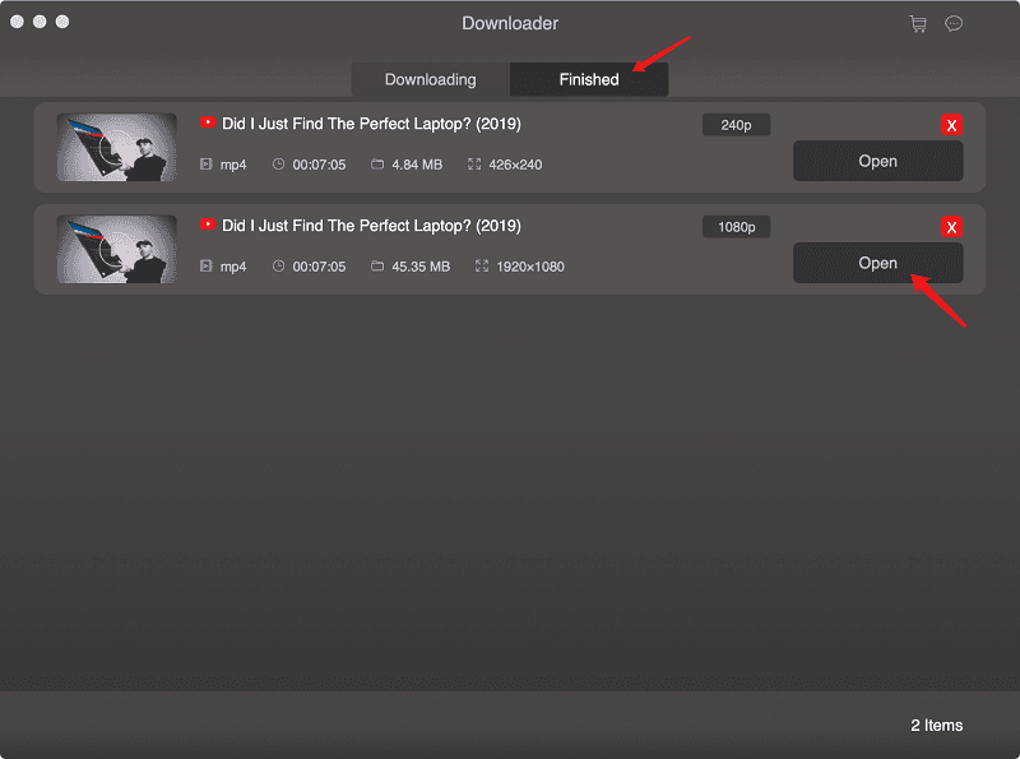Viewport: 1020px width, 759px height.
Task: Click YouTube icon on 1080p item
Action: (x=208, y=224)
